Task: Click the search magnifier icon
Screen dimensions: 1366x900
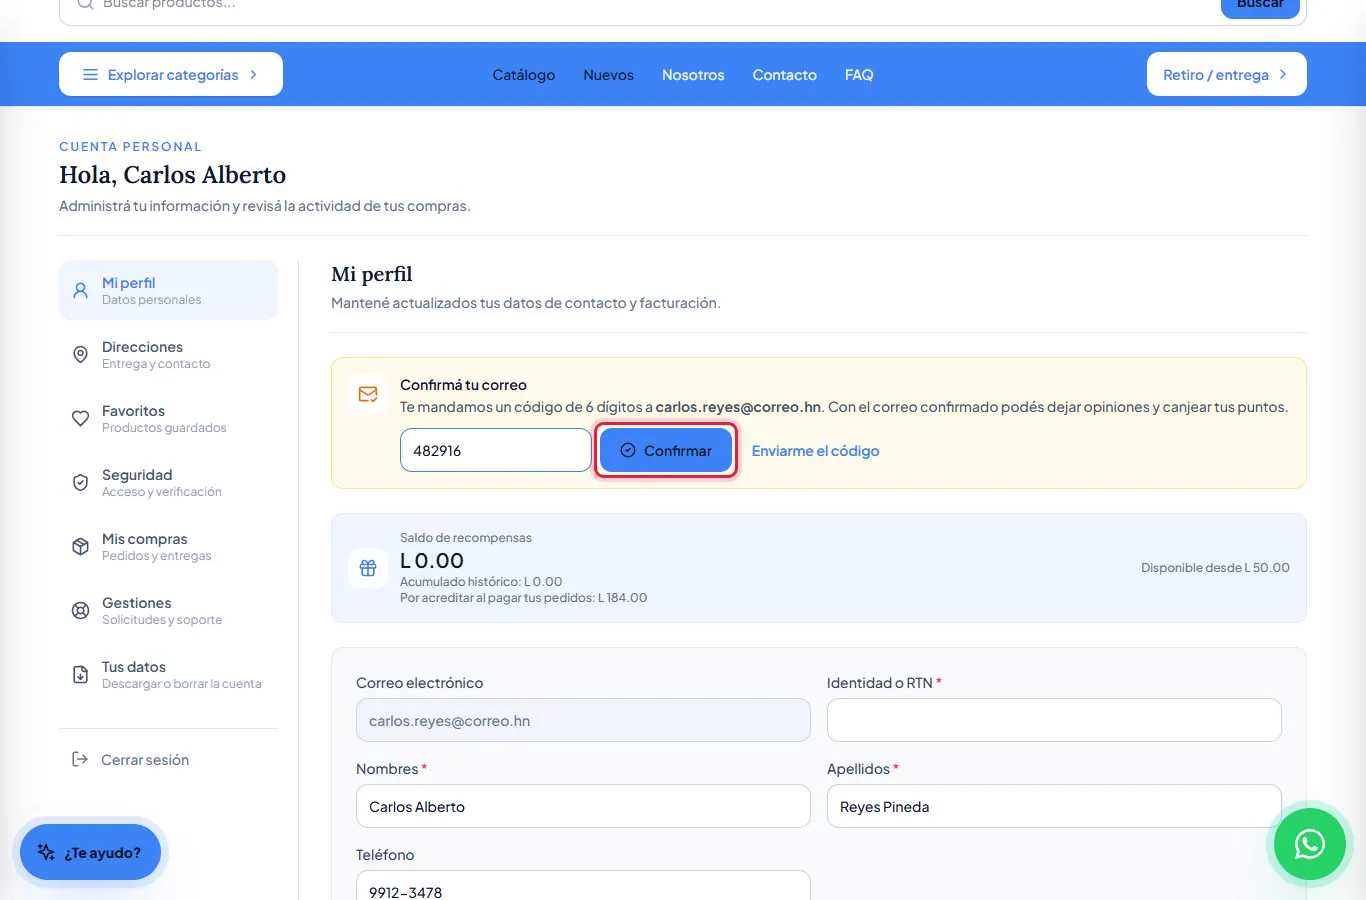Action: pos(85,5)
